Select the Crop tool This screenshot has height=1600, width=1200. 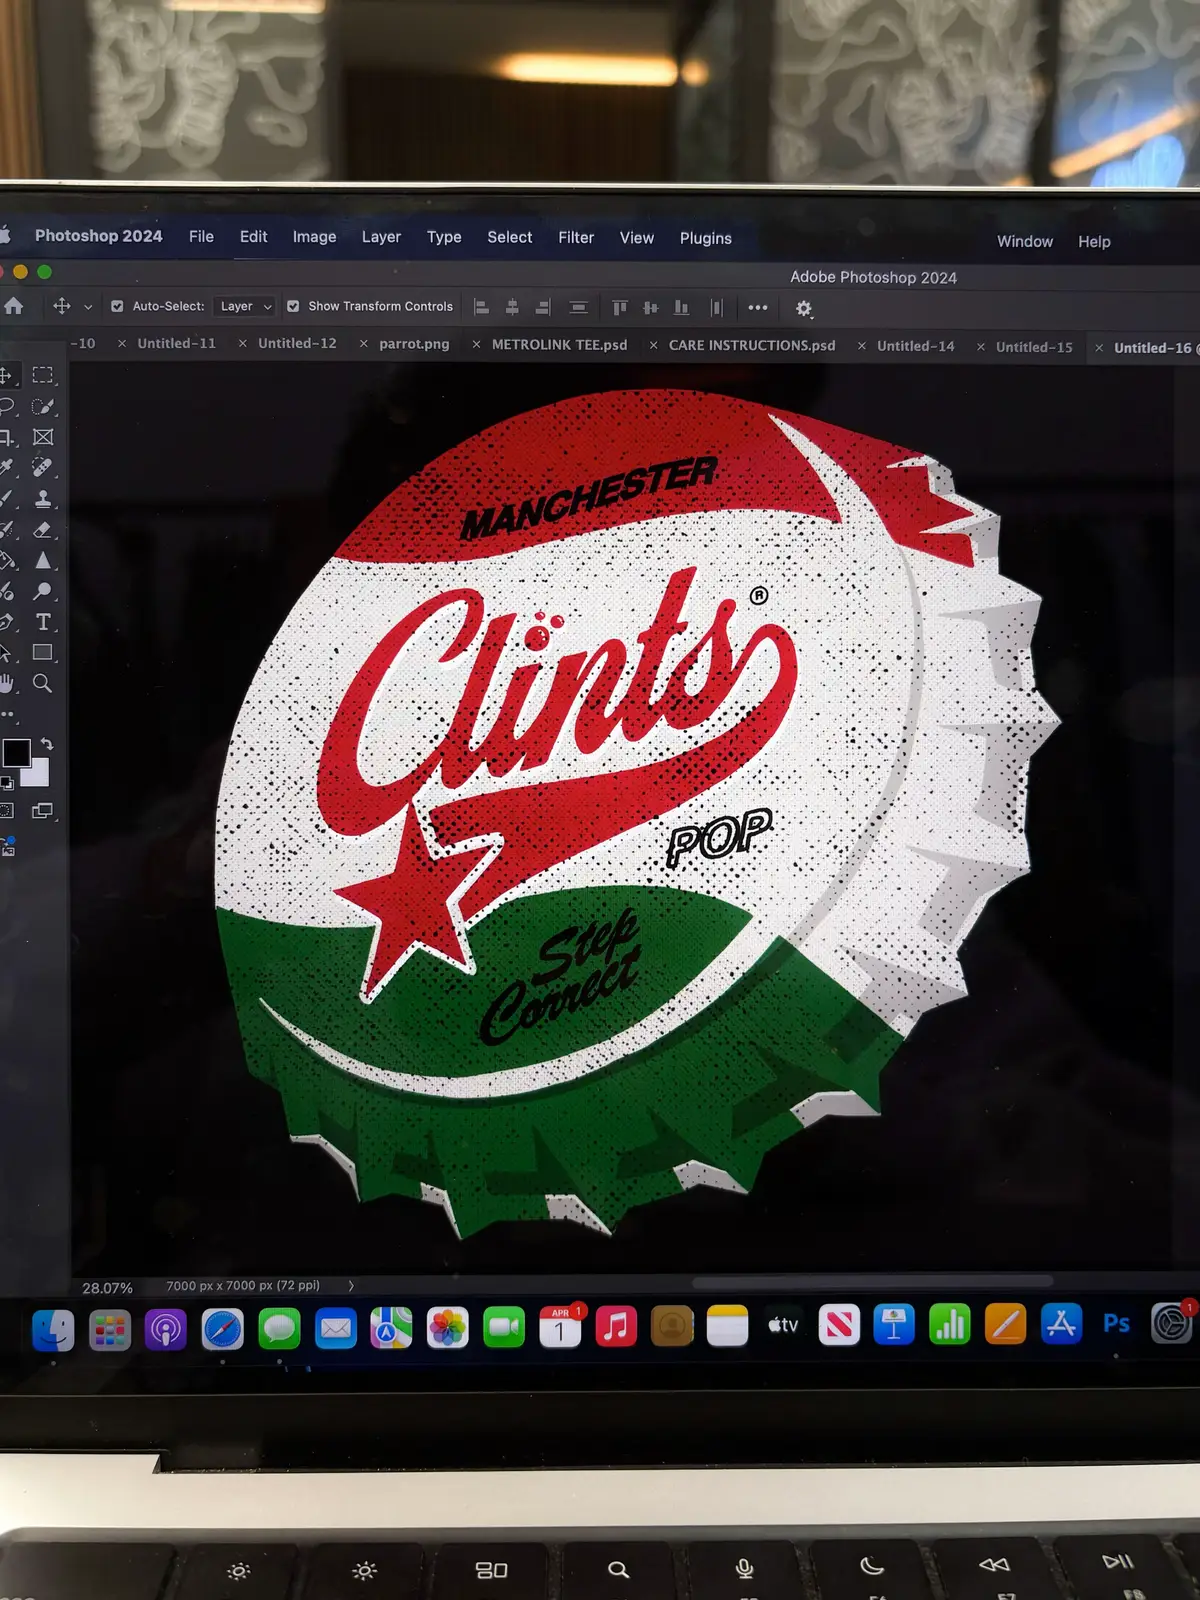(7, 437)
